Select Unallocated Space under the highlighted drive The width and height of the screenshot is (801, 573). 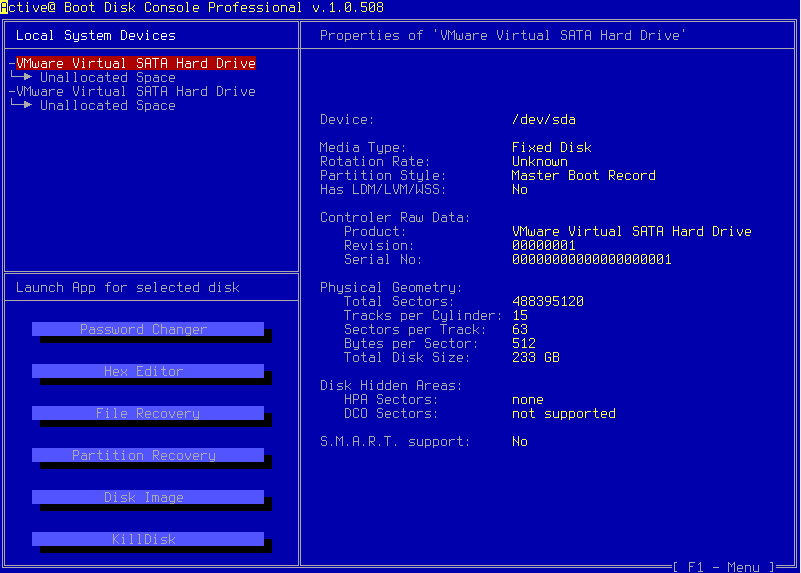click(x=107, y=77)
